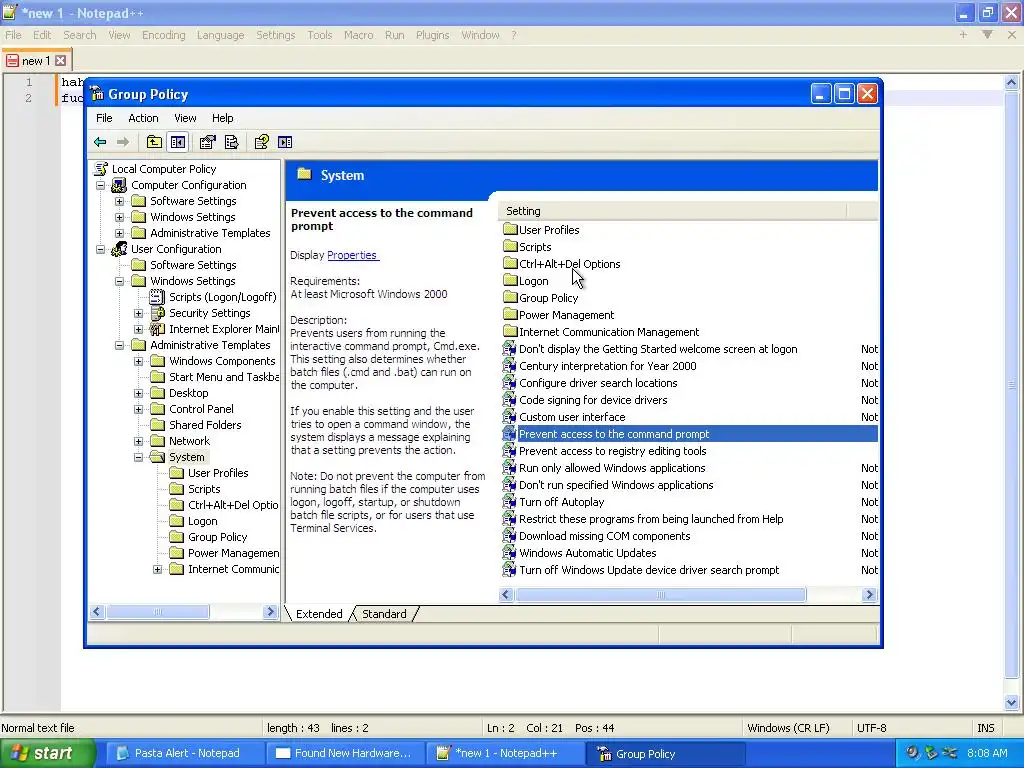Open the Group Policy Help menu
1024x768 pixels.
point(222,118)
